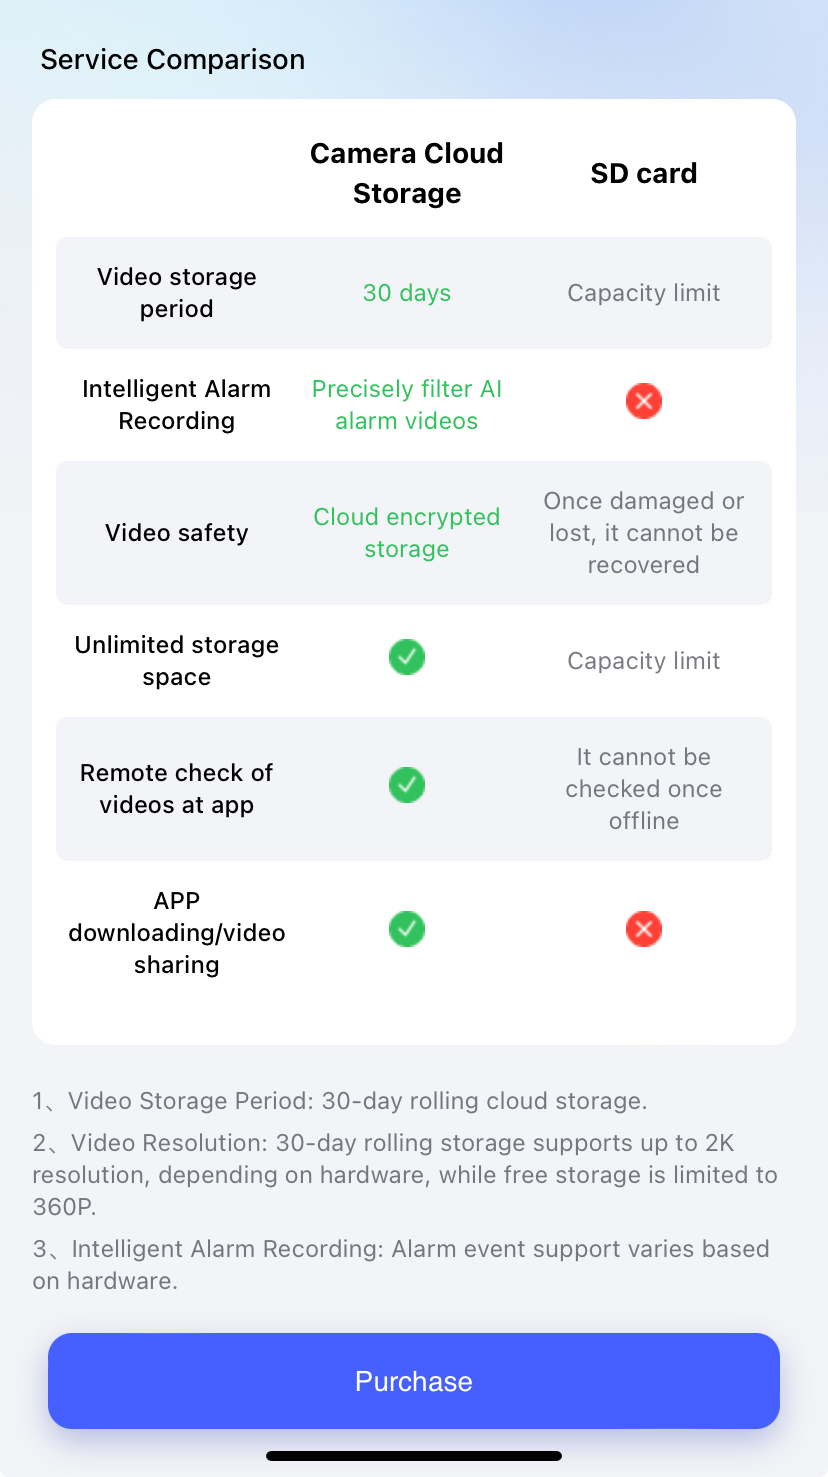828x1477 pixels.
Task: Tap the Intelligent Alarm Recording row label
Action: [x=177, y=405]
